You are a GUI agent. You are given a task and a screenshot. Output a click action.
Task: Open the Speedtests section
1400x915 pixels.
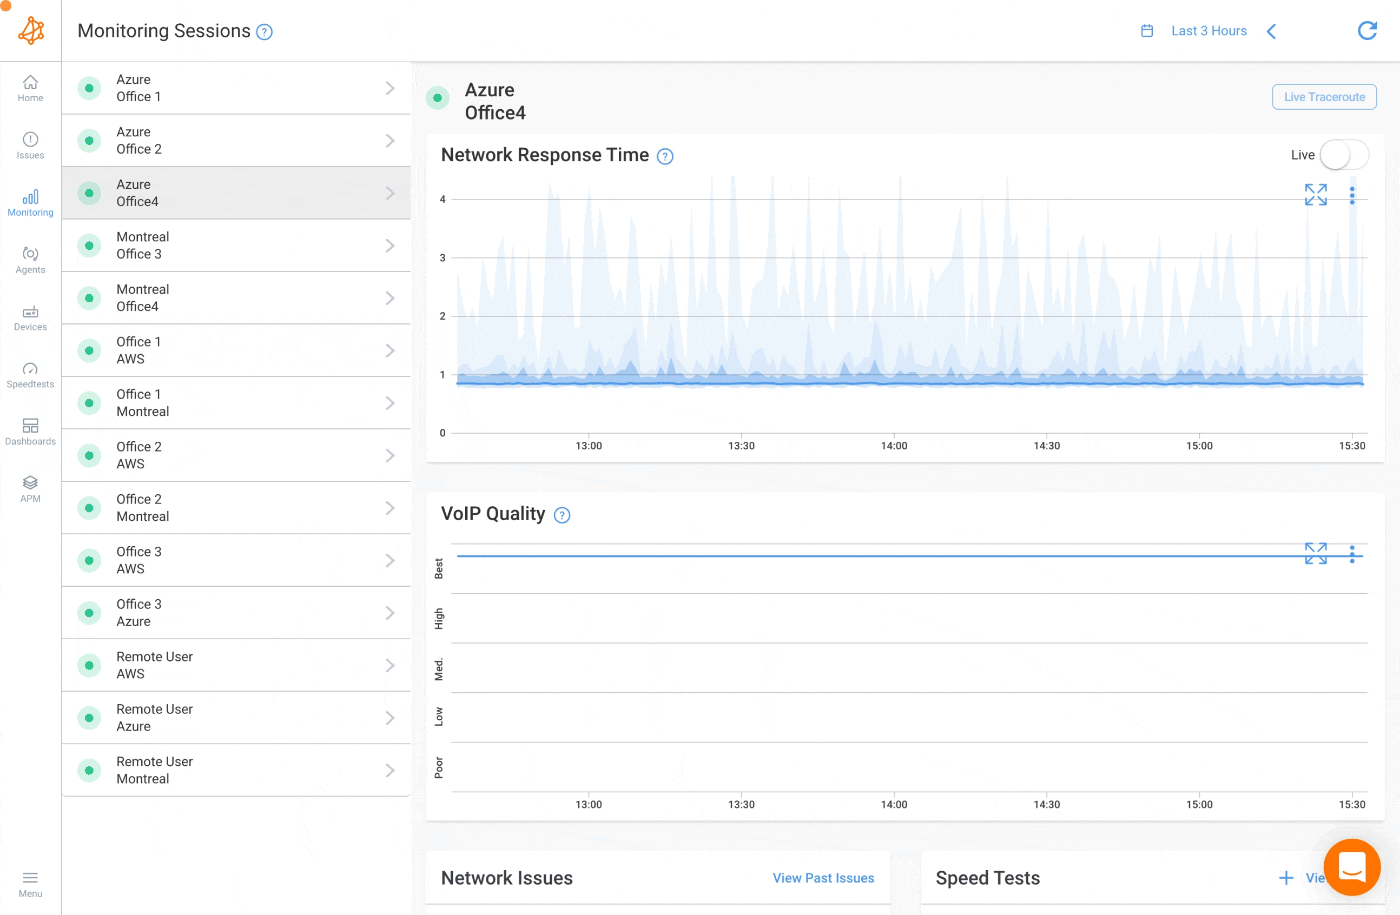click(30, 375)
